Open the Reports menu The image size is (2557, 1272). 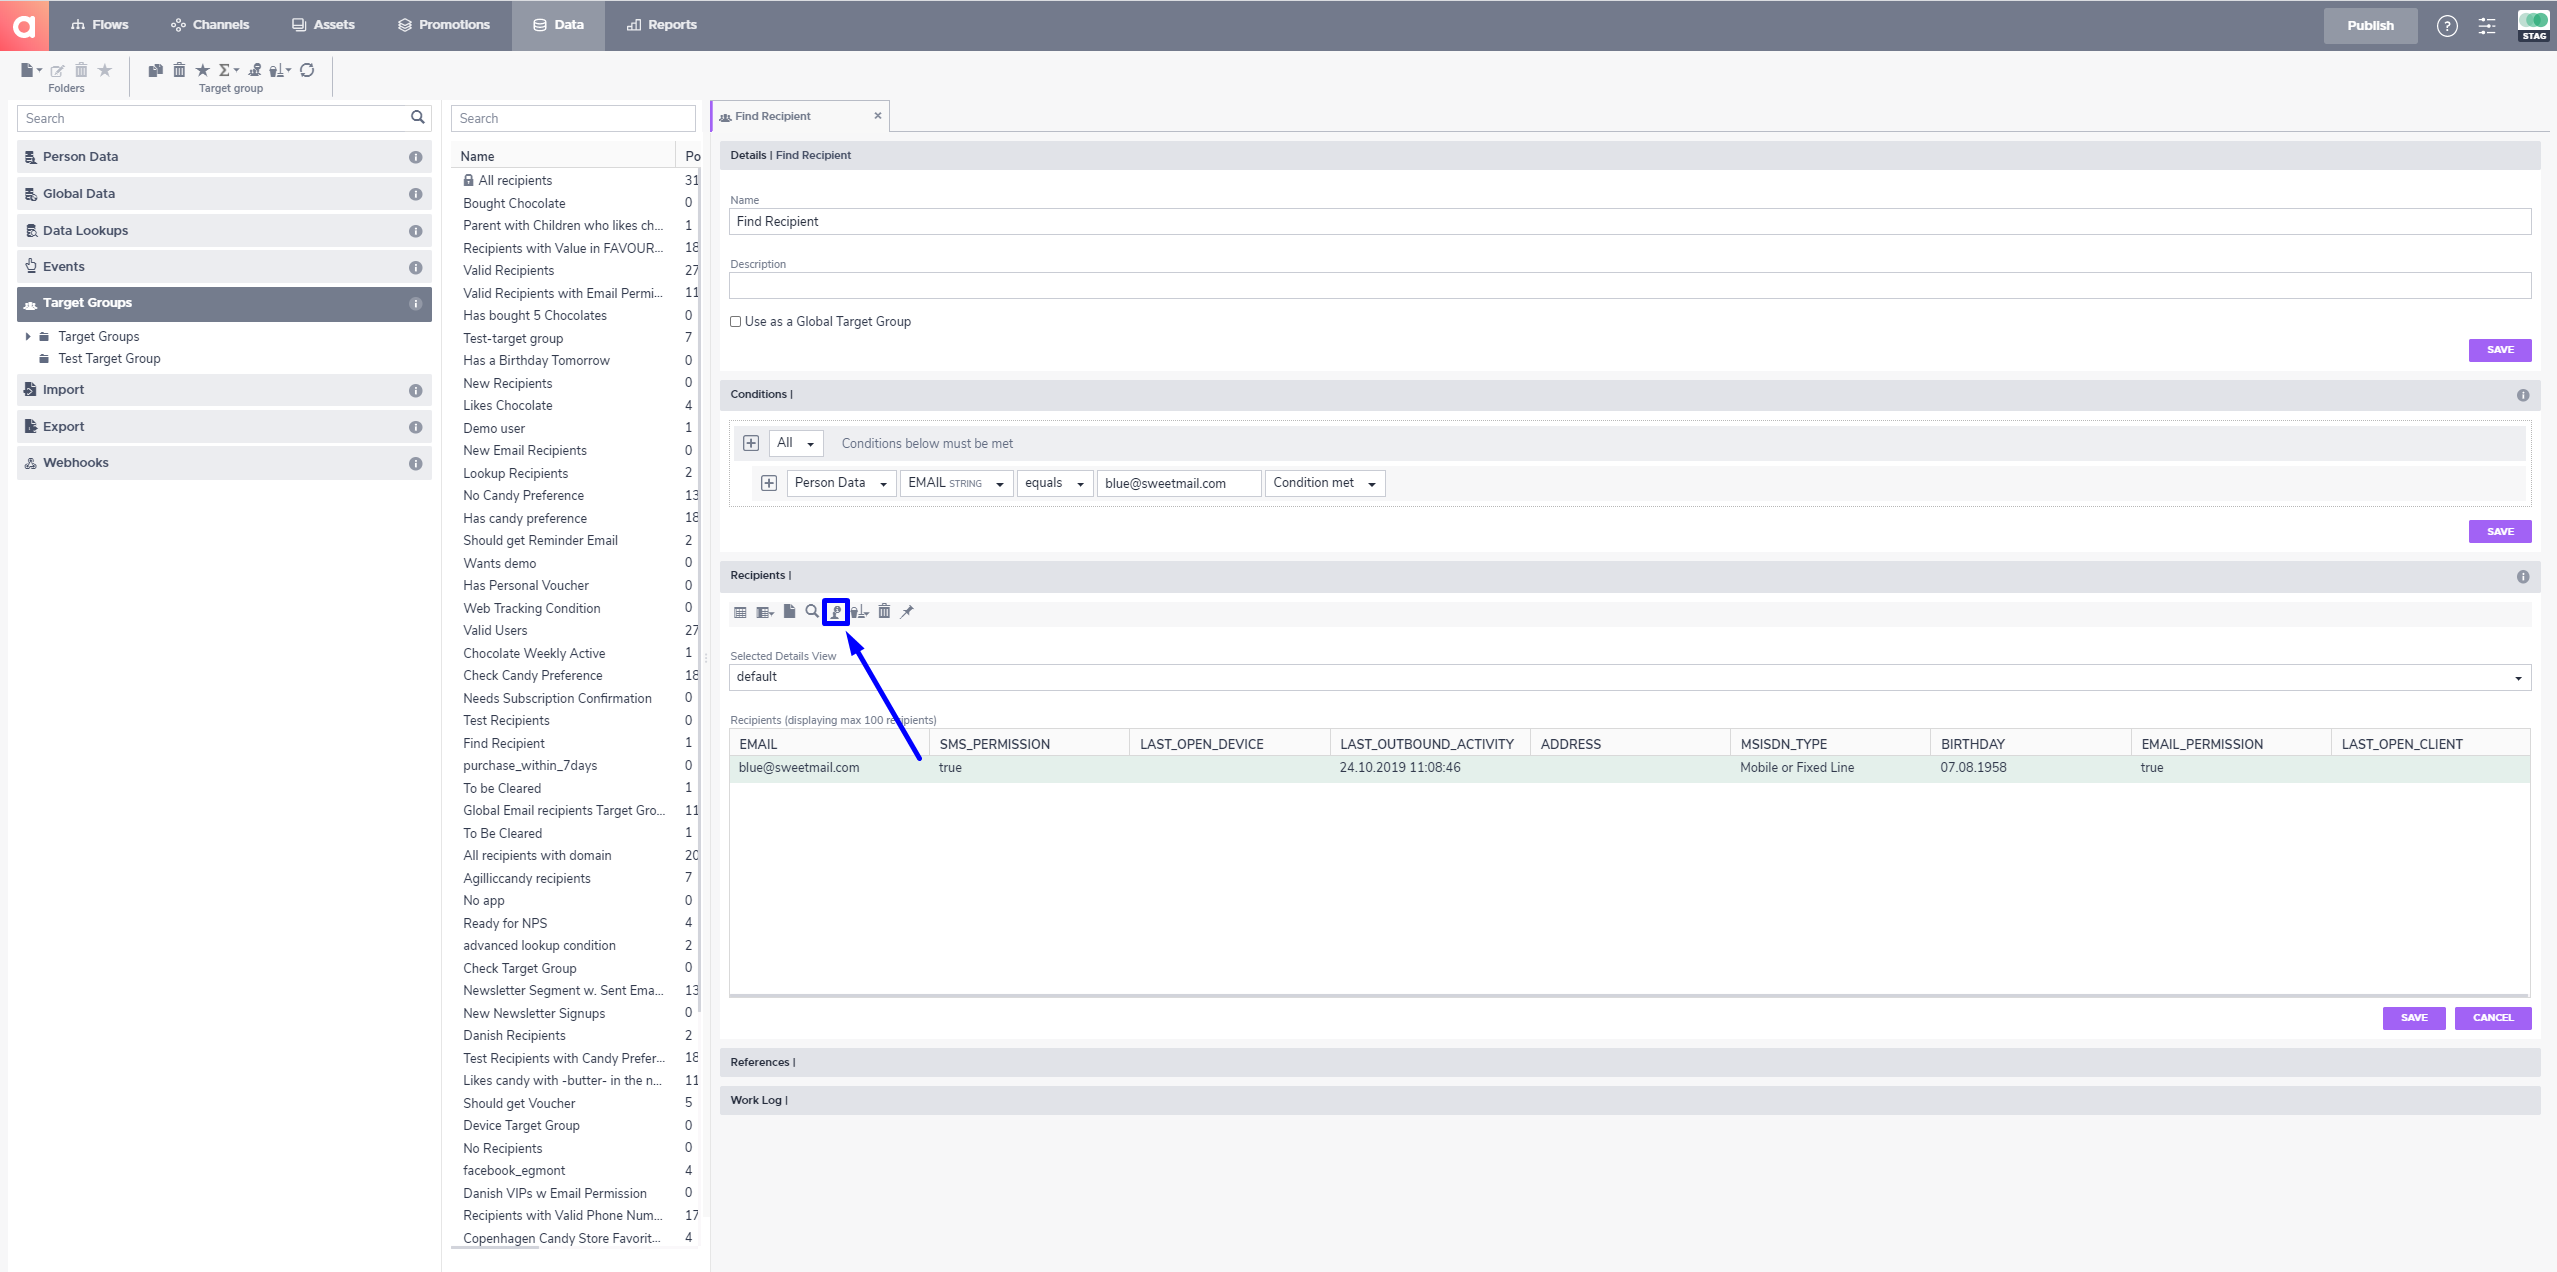[662, 25]
